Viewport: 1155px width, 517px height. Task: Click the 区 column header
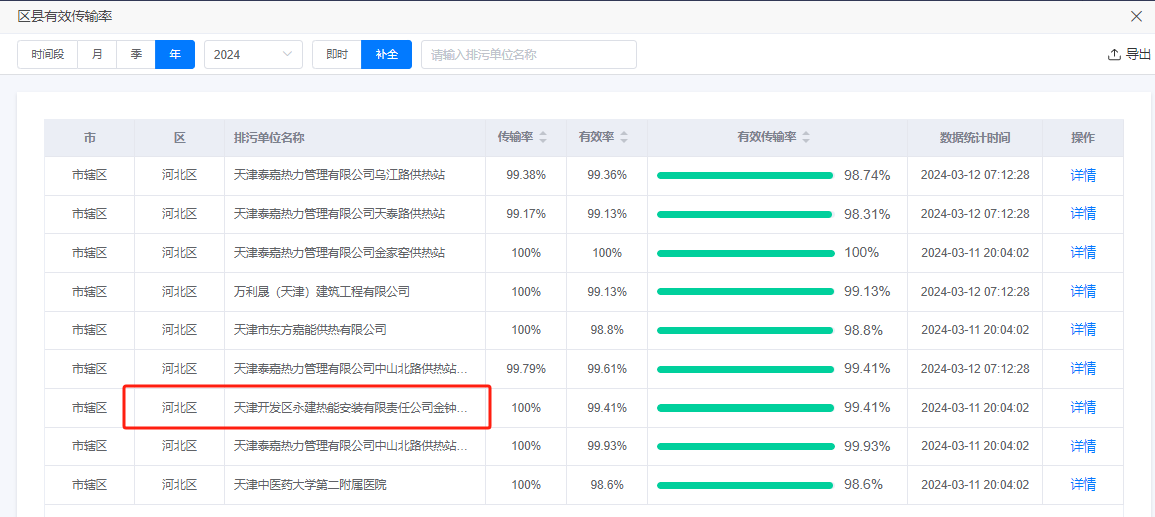coord(180,138)
